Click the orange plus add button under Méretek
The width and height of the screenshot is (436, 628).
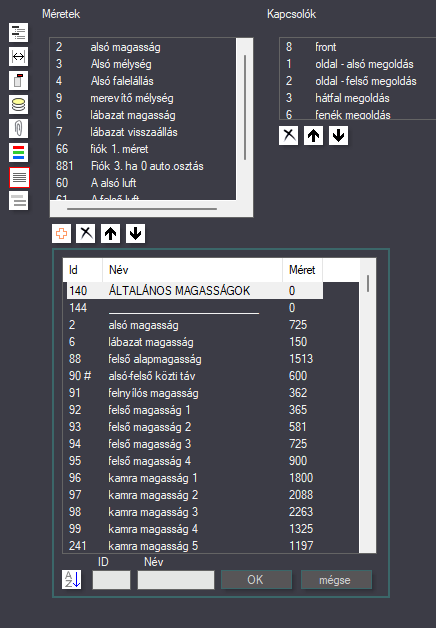(x=61, y=233)
